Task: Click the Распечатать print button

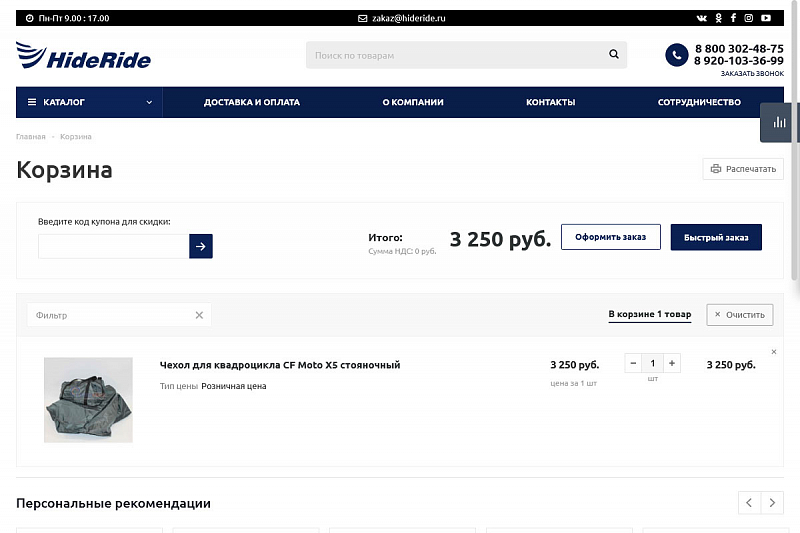Action: click(x=743, y=169)
